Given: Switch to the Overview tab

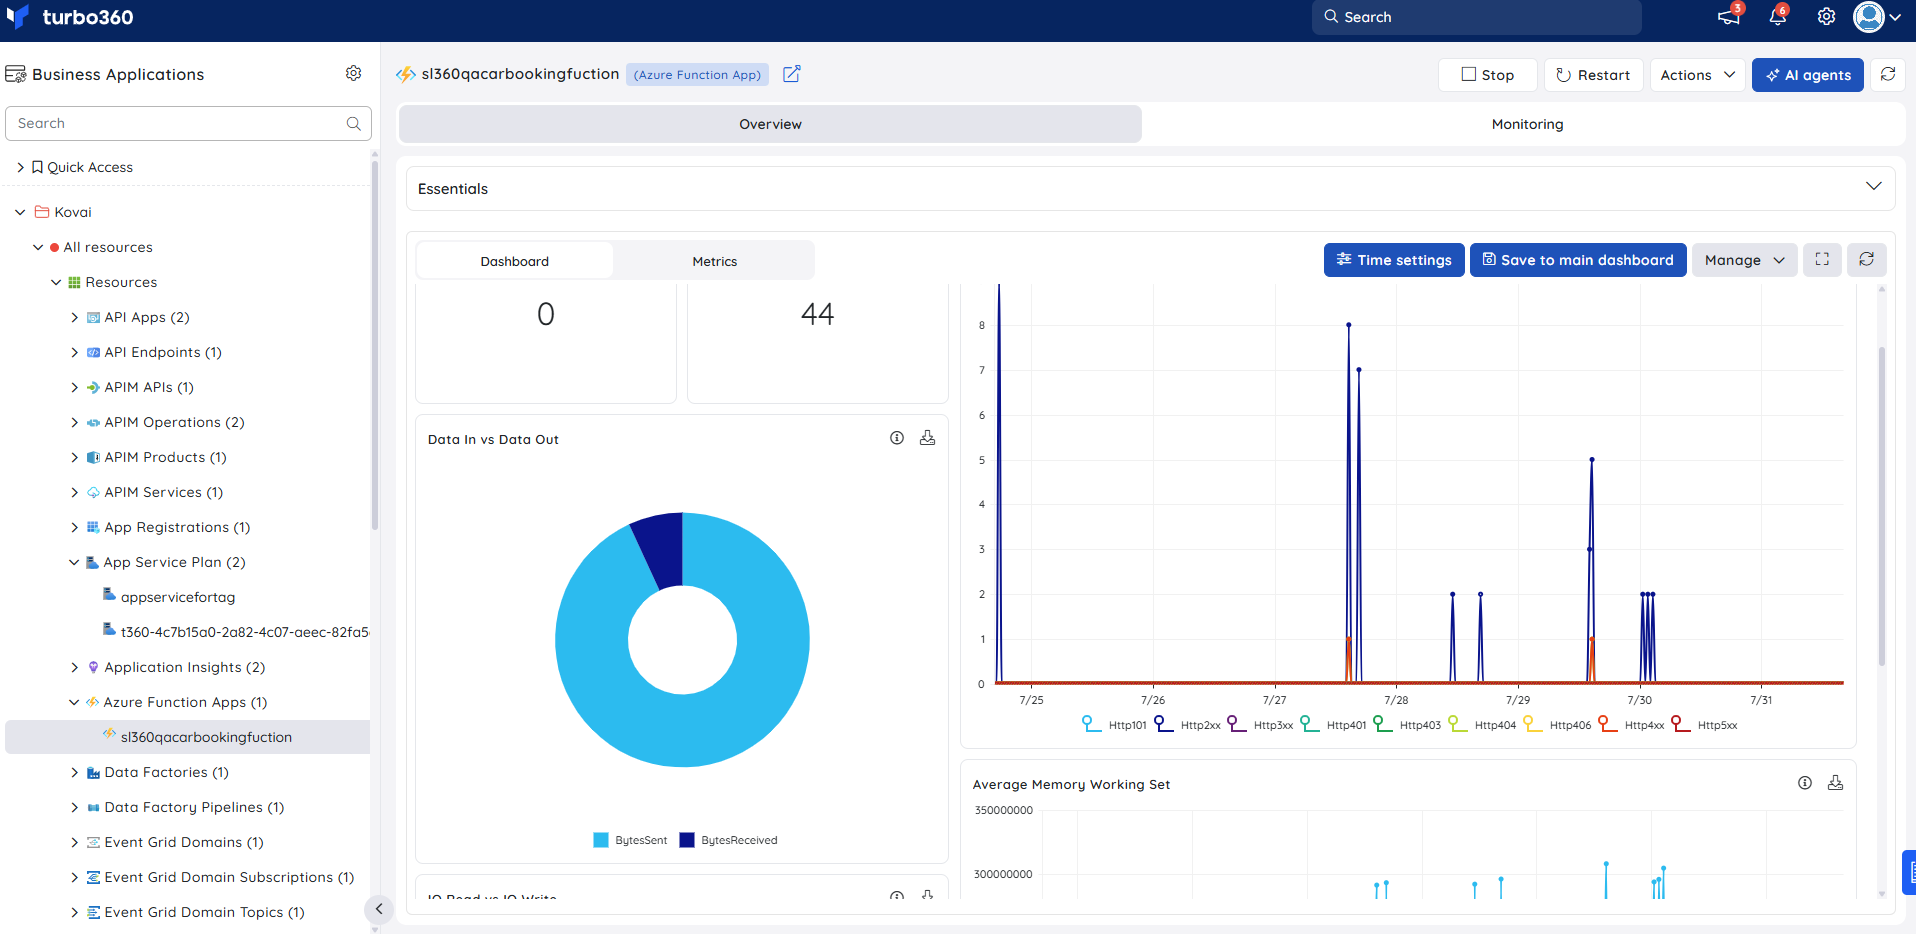Looking at the screenshot, I should [x=770, y=124].
